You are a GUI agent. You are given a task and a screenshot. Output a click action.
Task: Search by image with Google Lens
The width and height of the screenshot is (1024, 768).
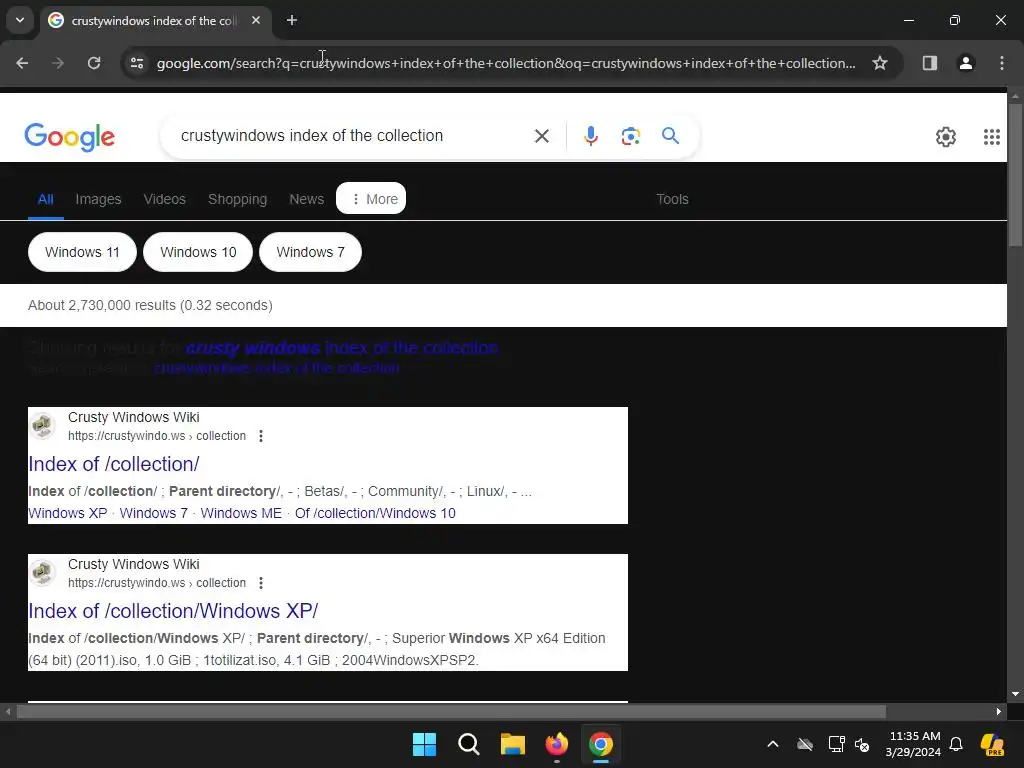(x=630, y=136)
